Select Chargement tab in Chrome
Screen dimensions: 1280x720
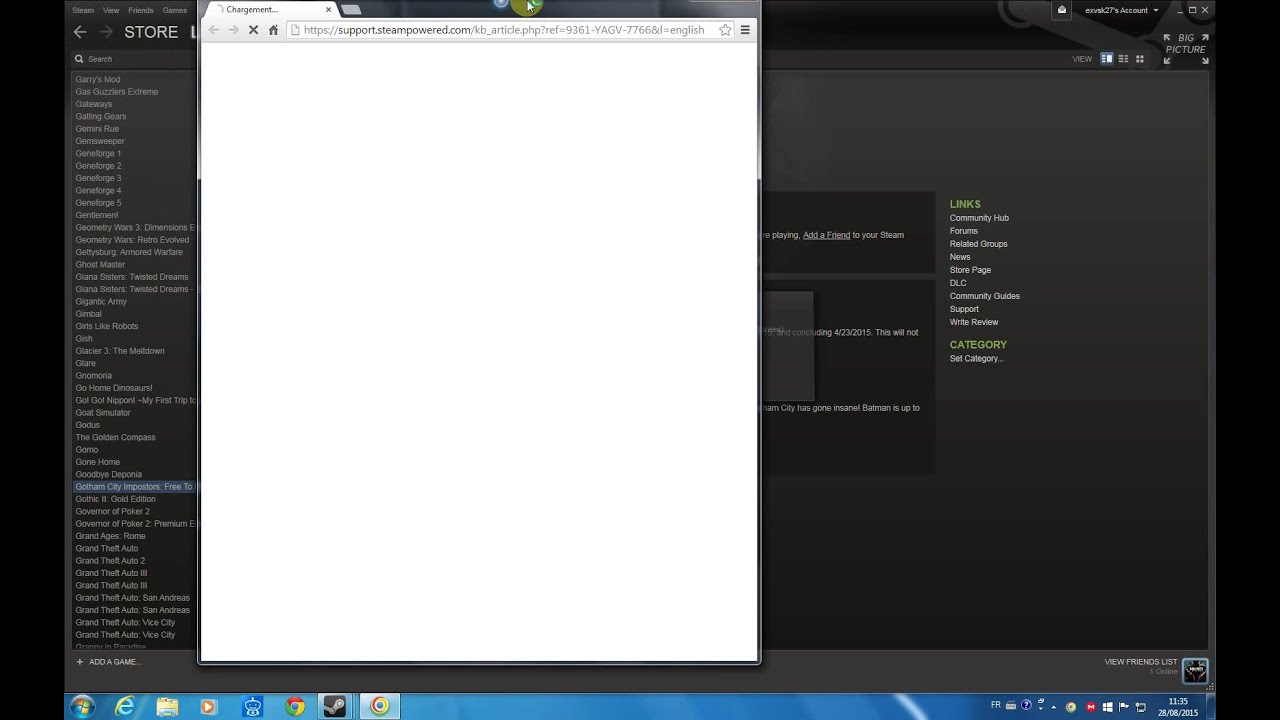tap(268, 10)
